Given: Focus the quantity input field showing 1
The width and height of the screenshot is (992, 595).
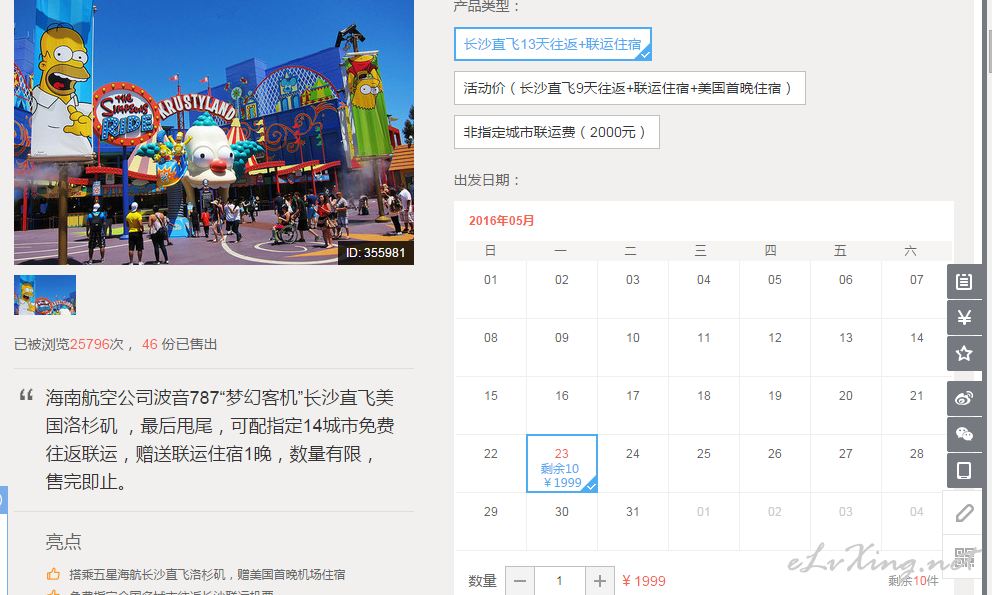Looking at the screenshot, I should [x=560, y=581].
